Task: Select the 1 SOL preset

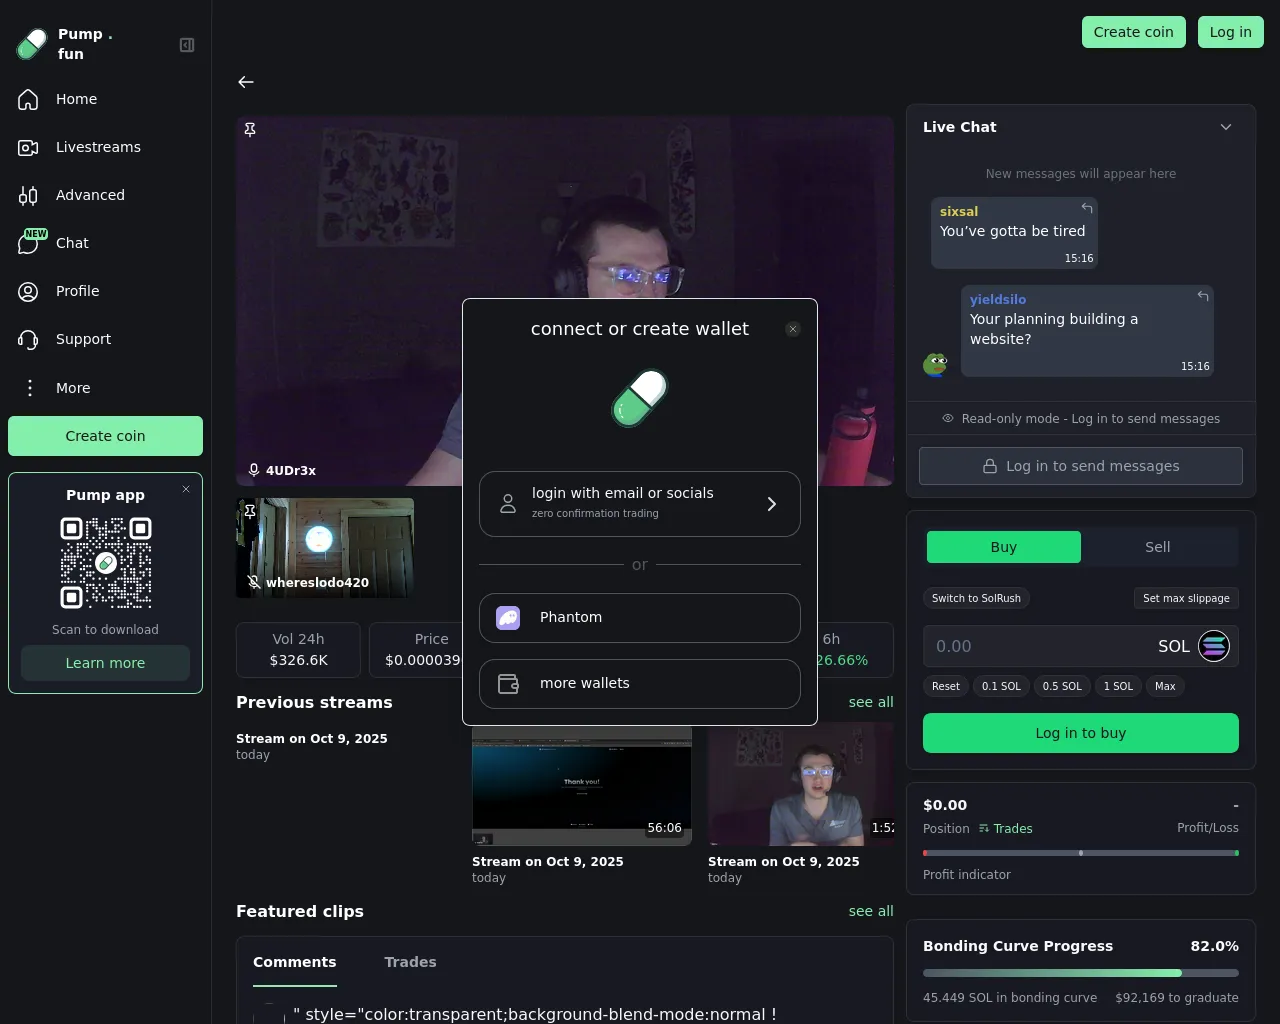Action: click(1118, 686)
